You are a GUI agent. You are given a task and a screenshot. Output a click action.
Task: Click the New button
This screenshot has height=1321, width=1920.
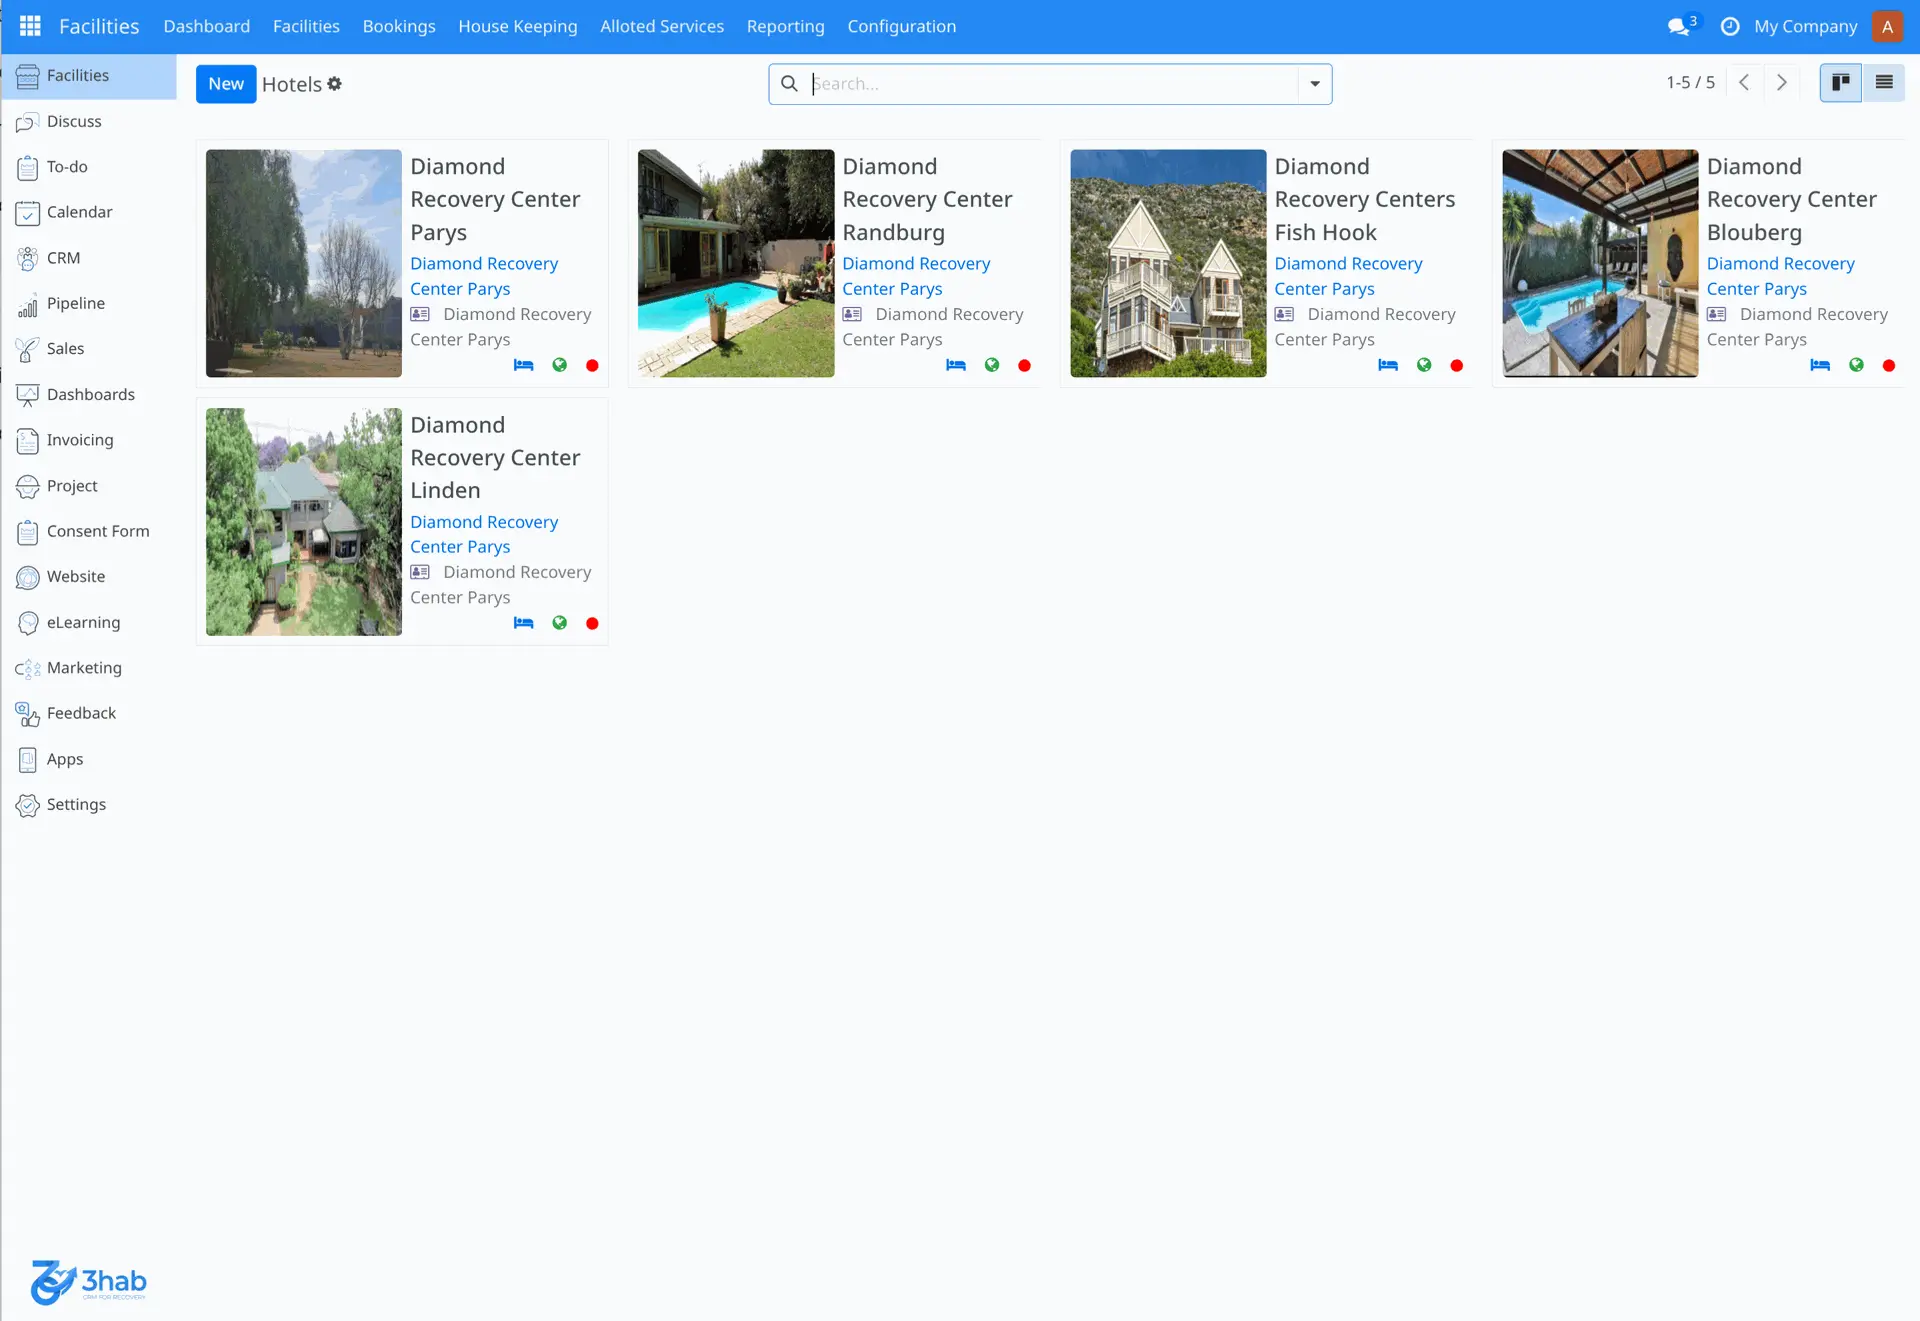pyautogui.click(x=226, y=84)
